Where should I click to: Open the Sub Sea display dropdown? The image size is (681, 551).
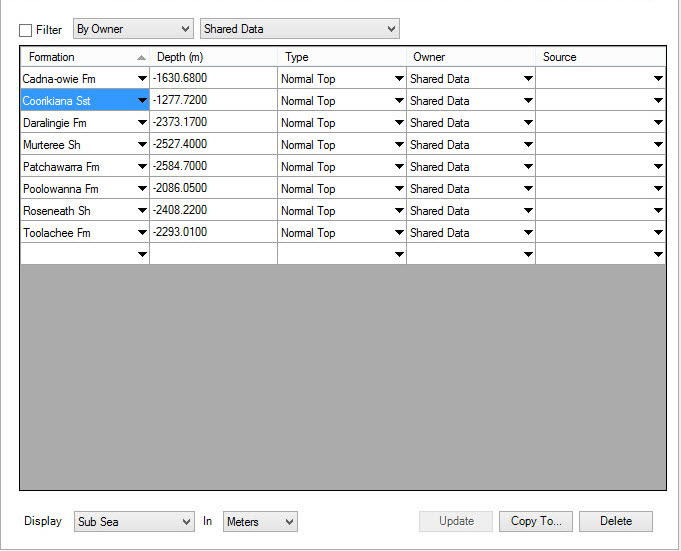(x=134, y=522)
